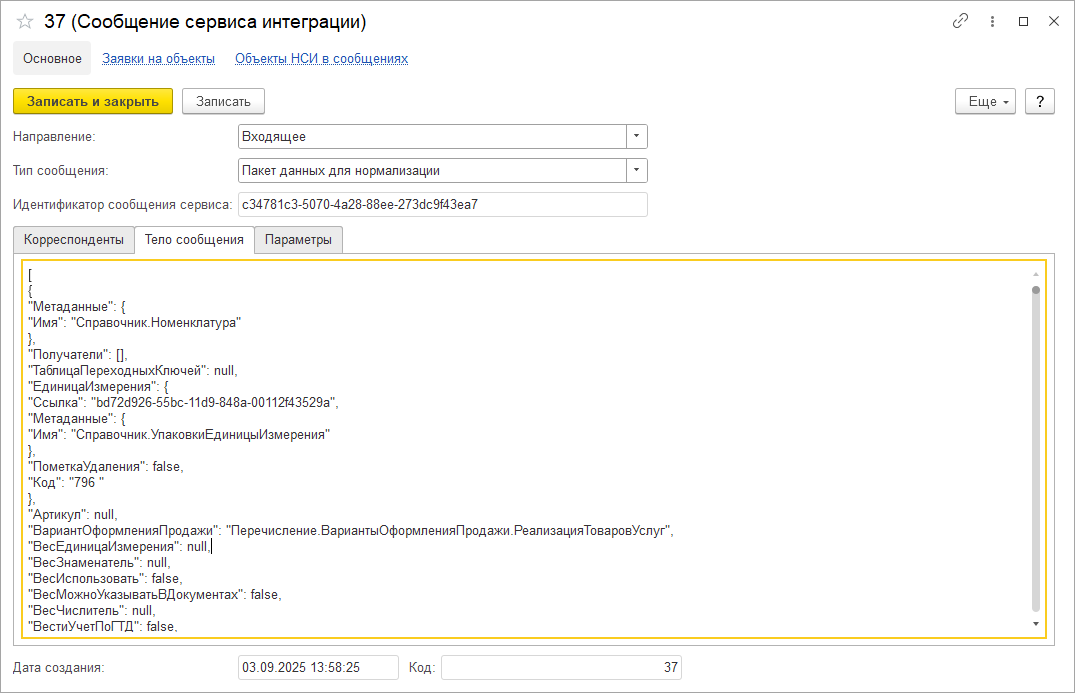Open the Заявки на объекты link
Viewport: 1075px width, 693px height.
(158, 59)
